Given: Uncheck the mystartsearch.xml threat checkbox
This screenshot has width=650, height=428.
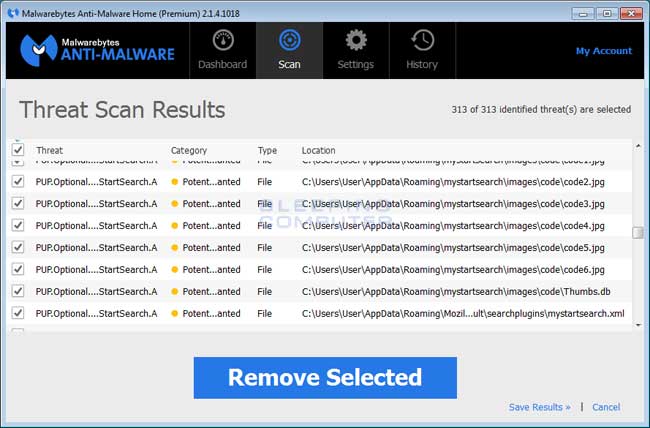Looking at the screenshot, I should [18, 313].
